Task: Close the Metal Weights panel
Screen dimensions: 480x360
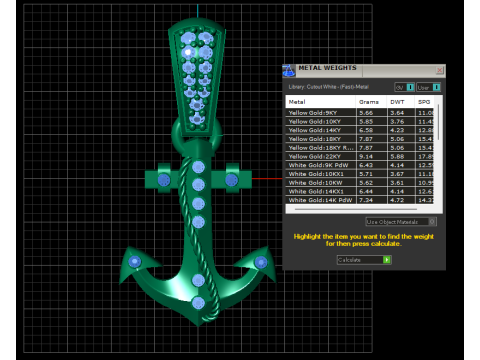Action: pos(440,70)
